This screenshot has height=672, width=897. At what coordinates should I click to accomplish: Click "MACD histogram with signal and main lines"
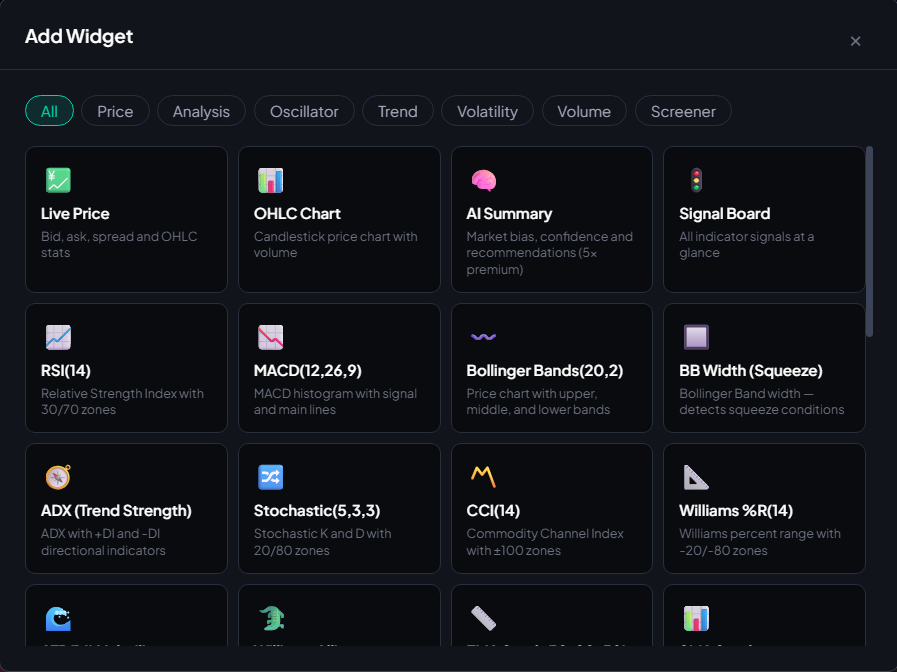click(335, 401)
